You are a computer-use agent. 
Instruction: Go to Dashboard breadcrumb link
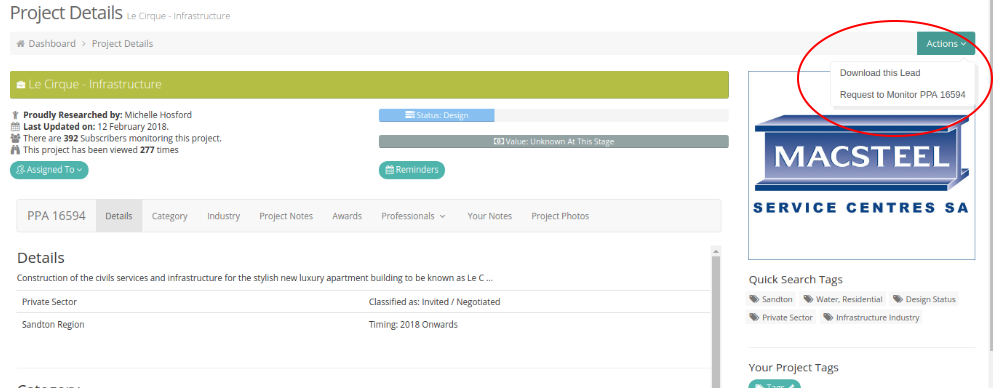pos(52,44)
